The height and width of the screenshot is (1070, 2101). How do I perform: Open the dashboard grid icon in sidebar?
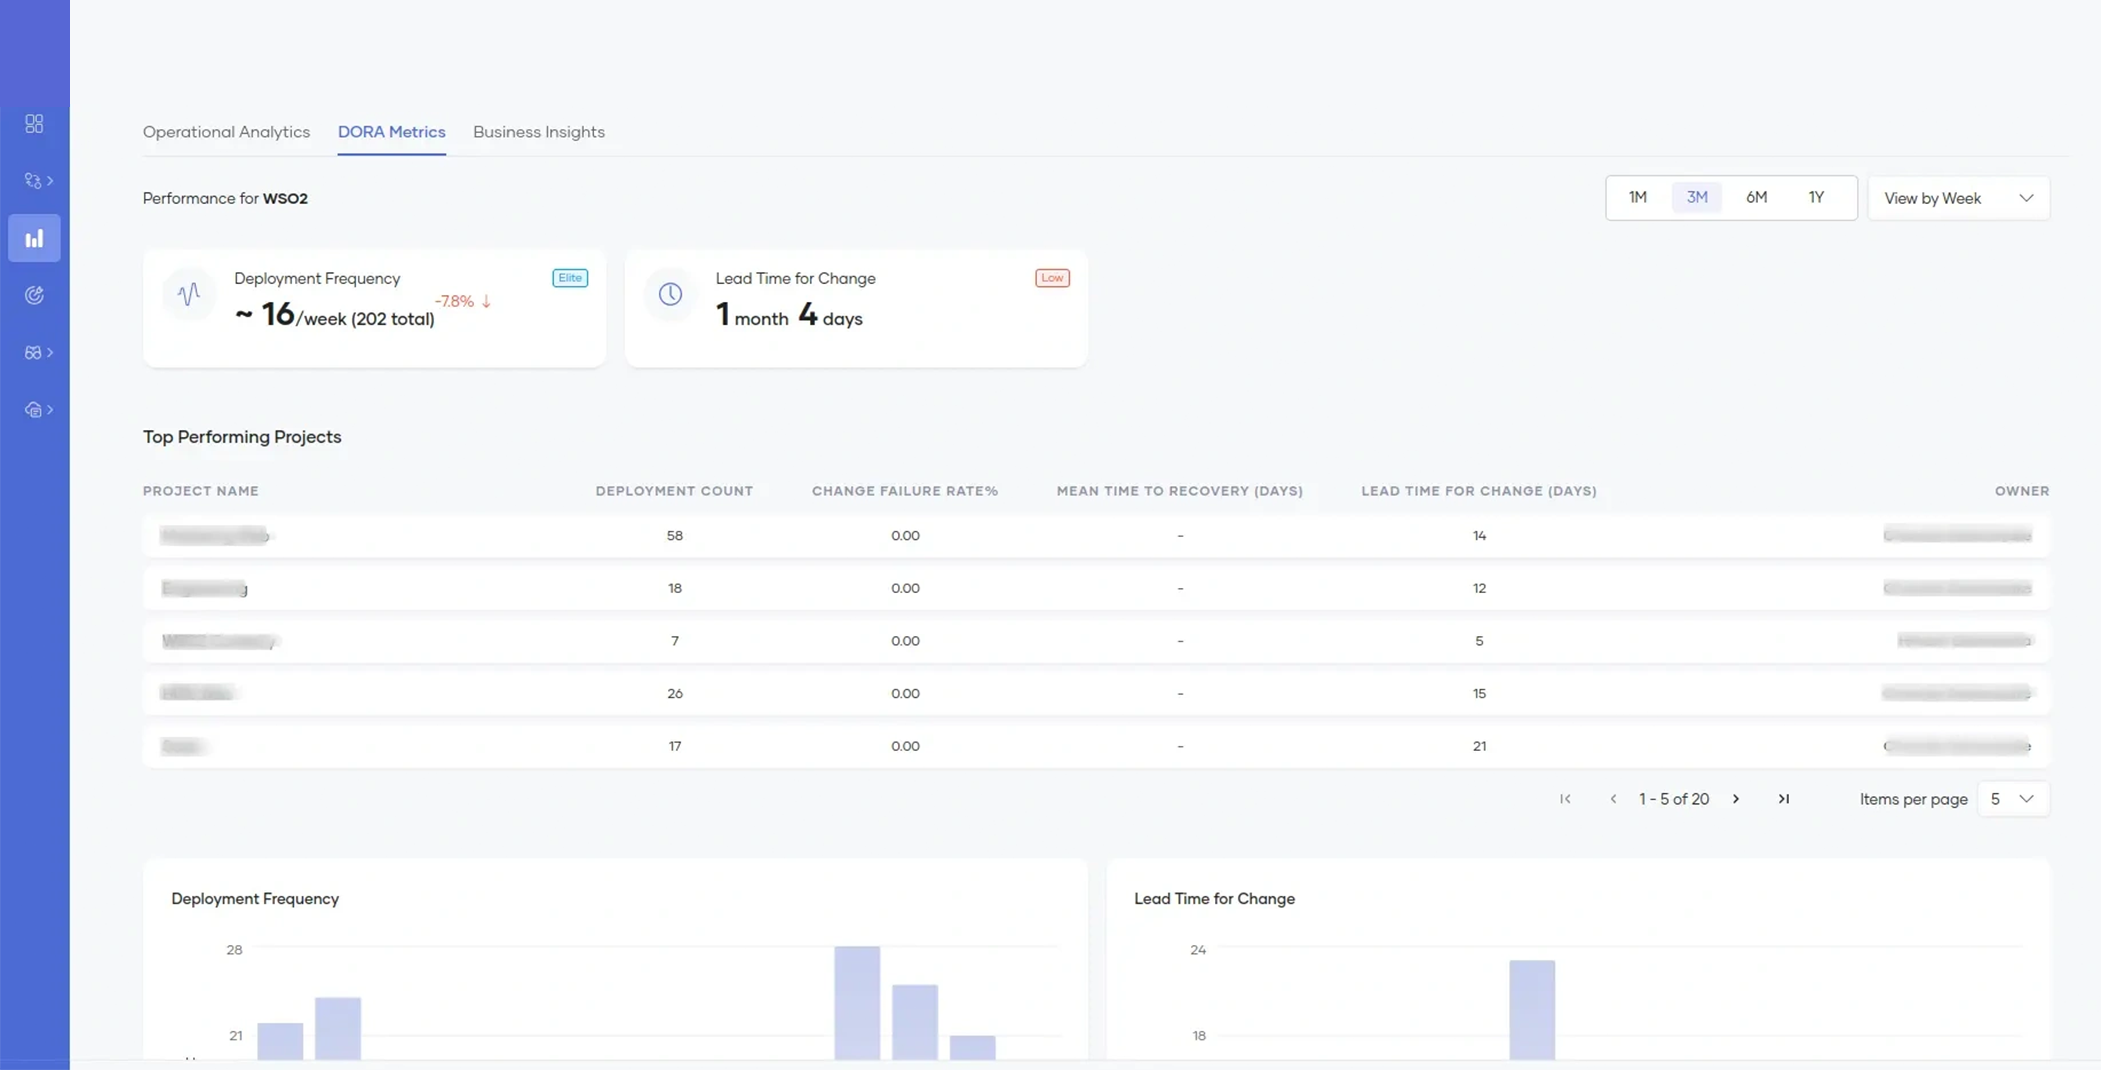(34, 124)
